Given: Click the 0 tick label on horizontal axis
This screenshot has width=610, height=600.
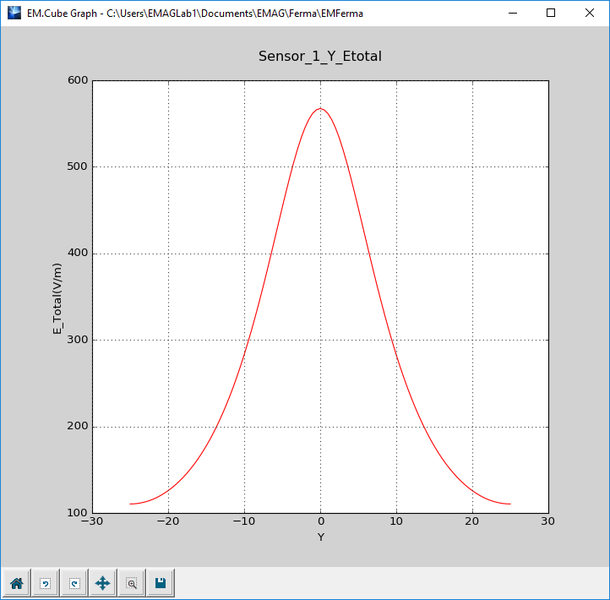Looking at the screenshot, I should point(320,521).
